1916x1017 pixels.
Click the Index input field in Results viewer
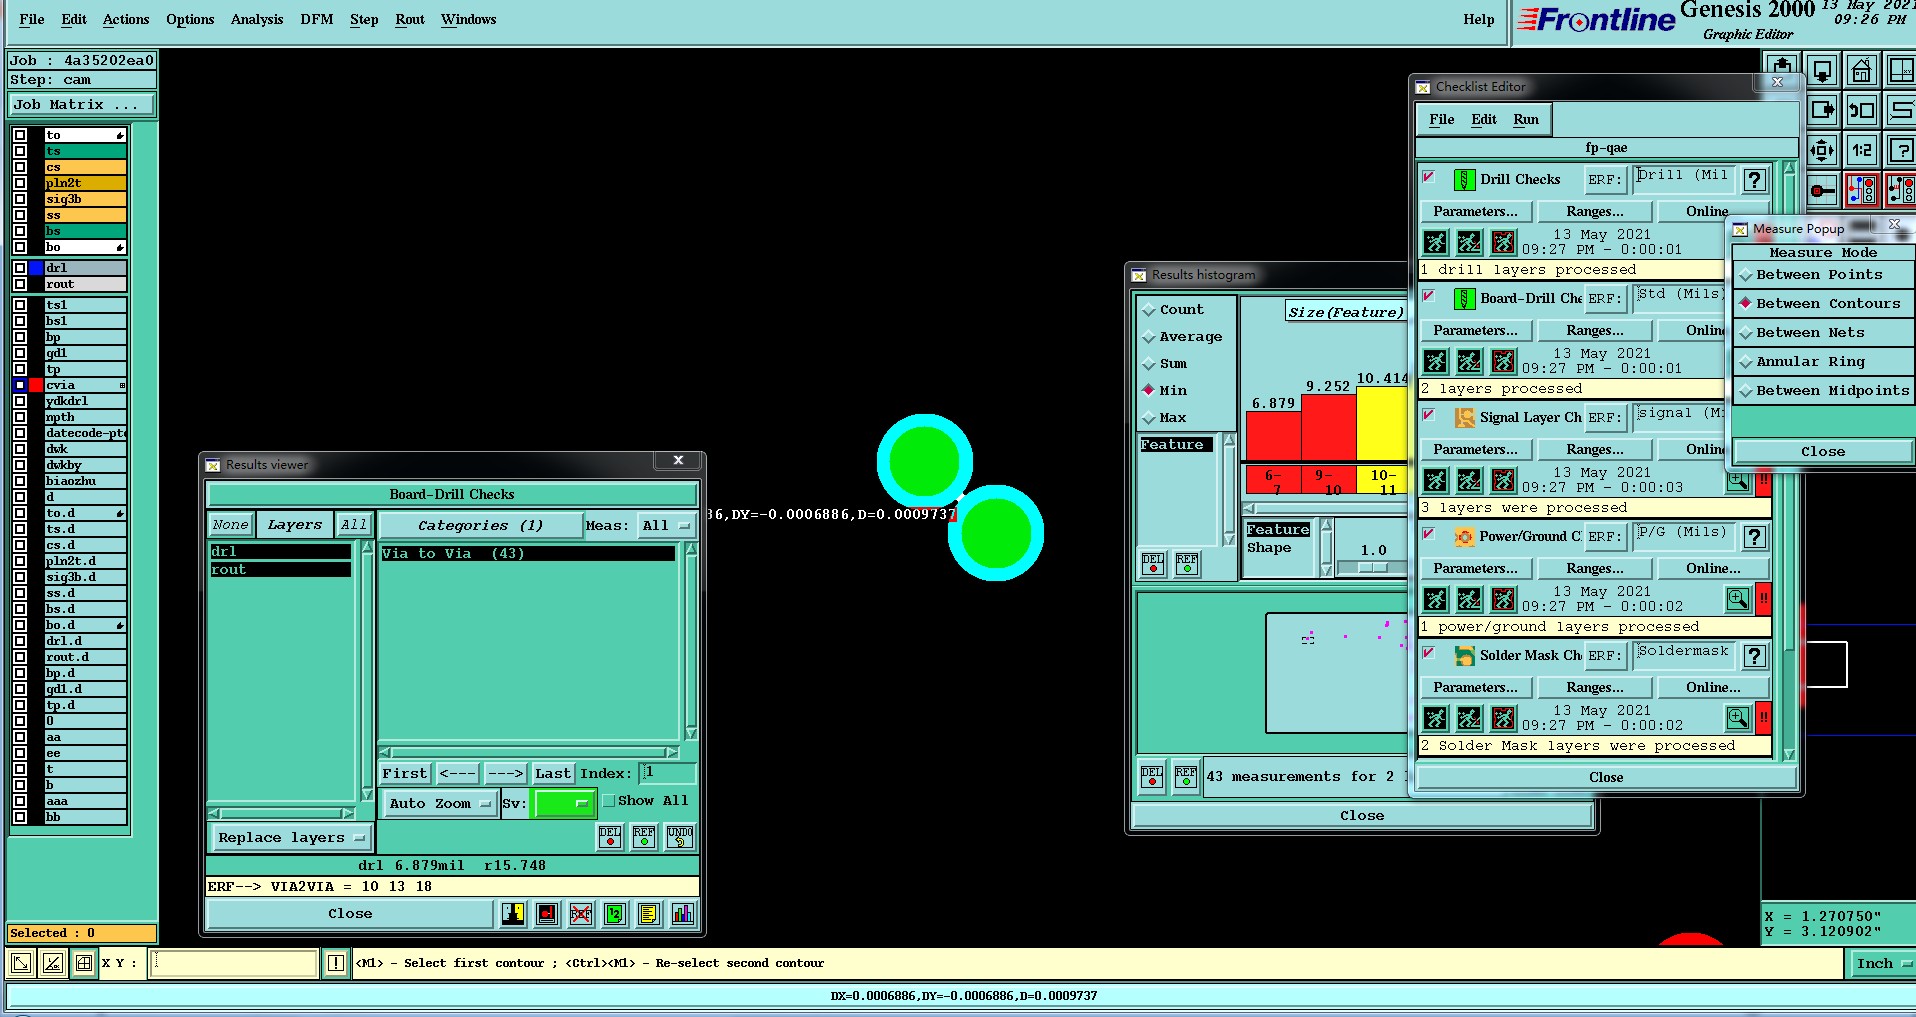click(667, 773)
